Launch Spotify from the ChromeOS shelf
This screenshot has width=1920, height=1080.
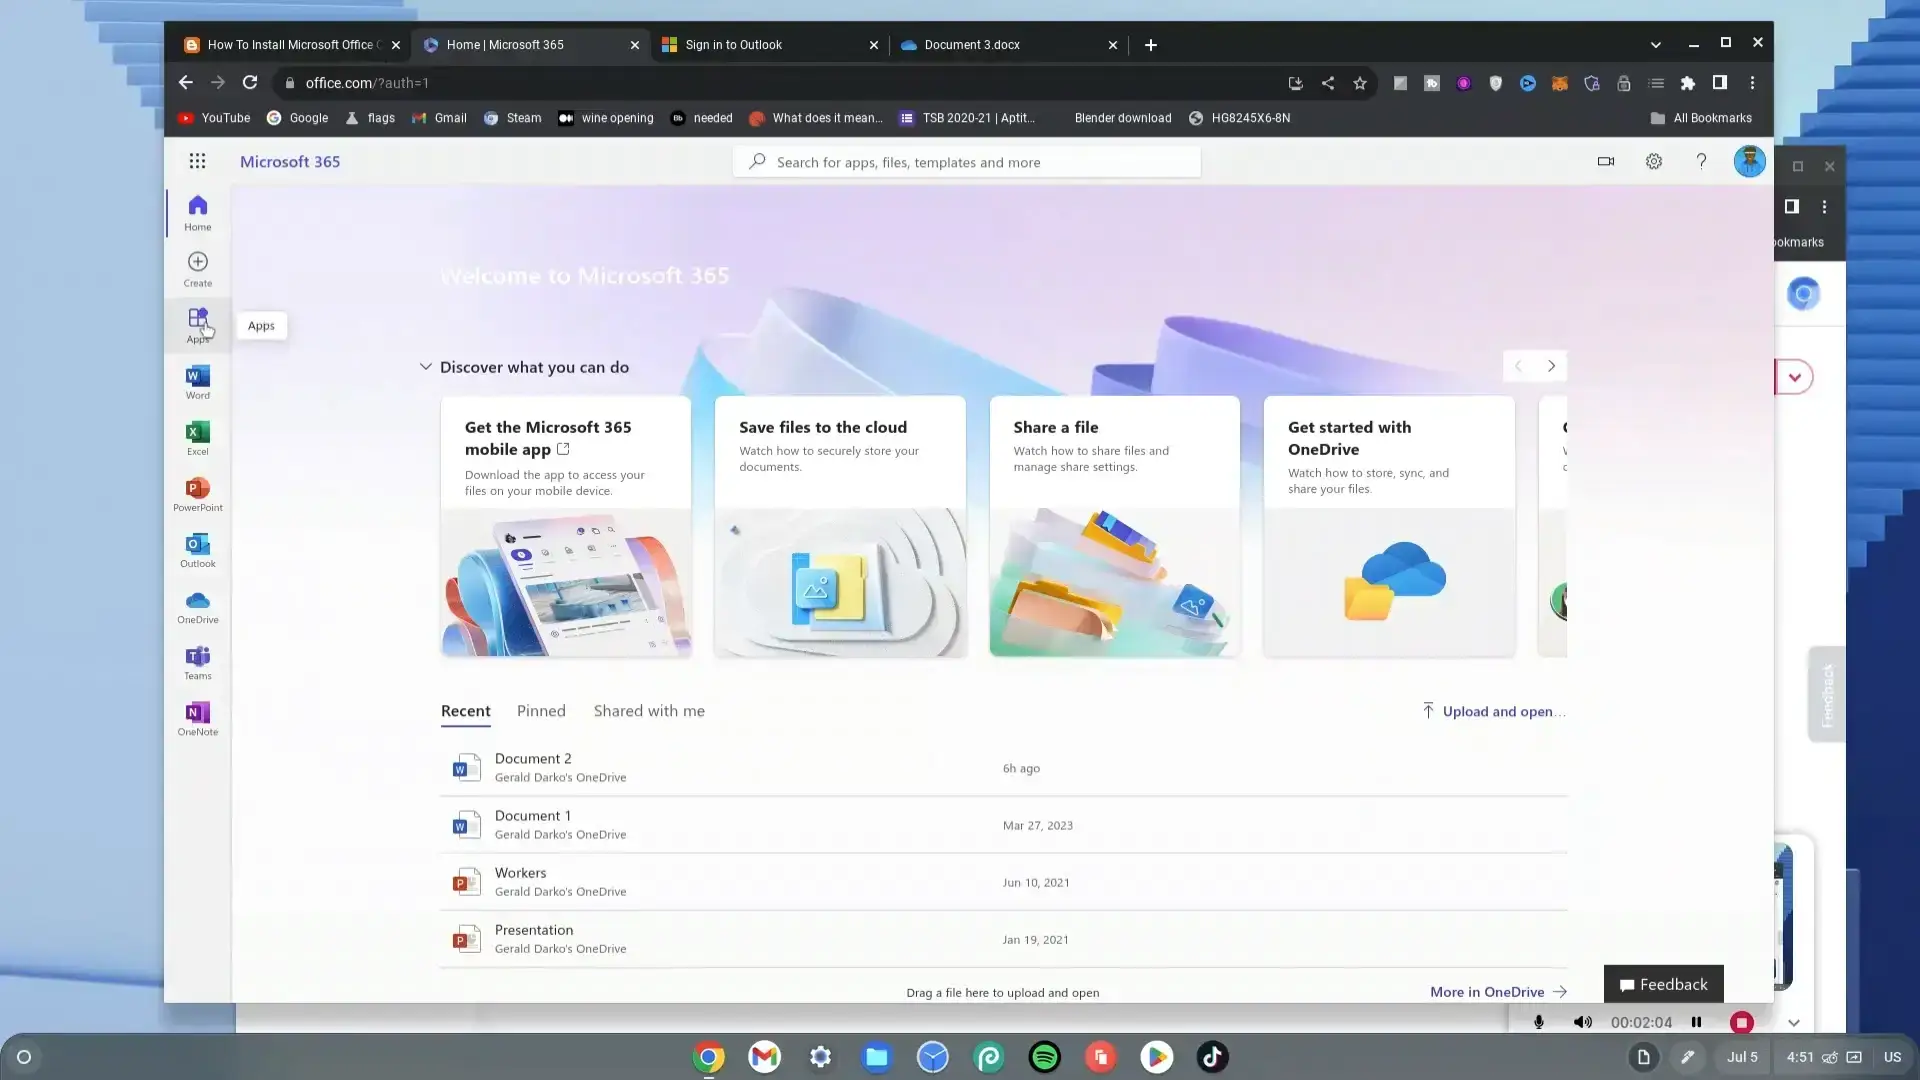[x=1044, y=1057]
